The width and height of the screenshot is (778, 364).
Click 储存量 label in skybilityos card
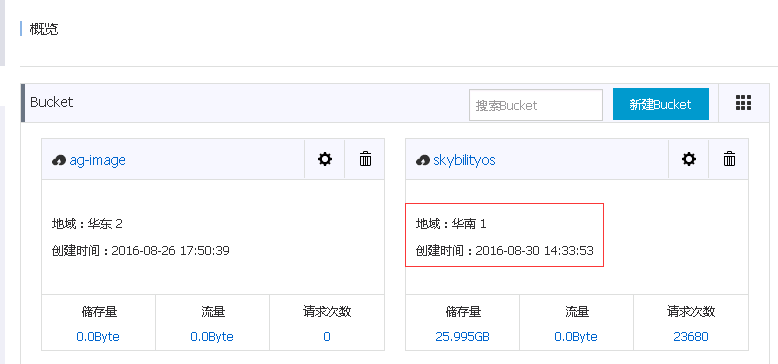(463, 312)
